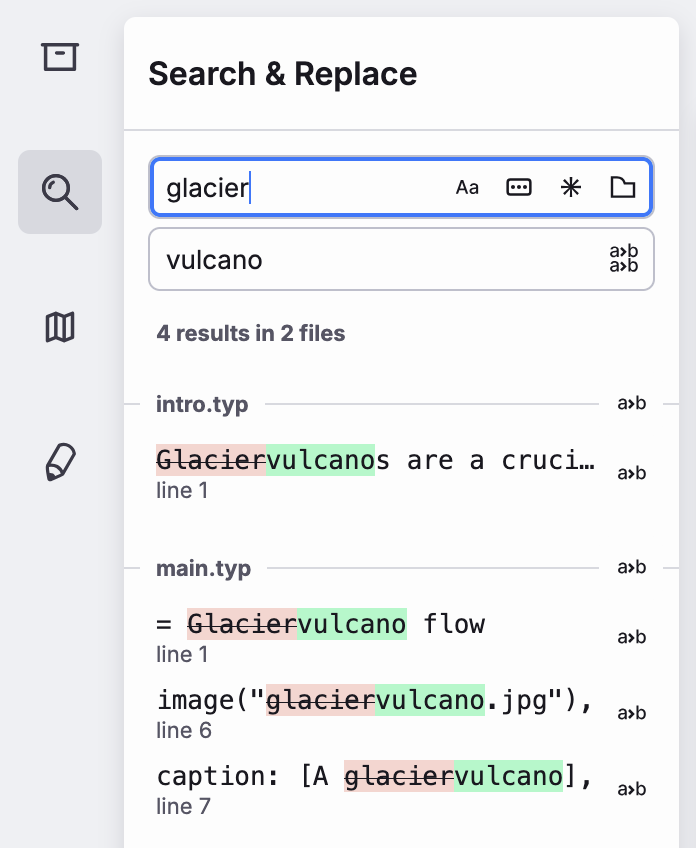Click the folder filter icon in search field
The image size is (696, 848).
622,188
